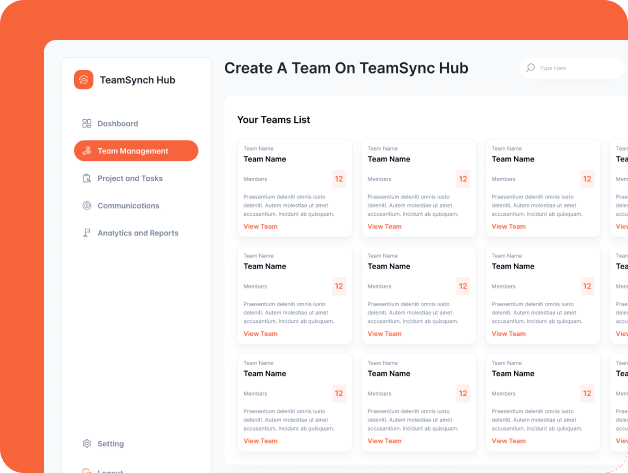Click the 12 members badge in bottom-row third card
628x473 pixels.
pyautogui.click(x=588, y=393)
